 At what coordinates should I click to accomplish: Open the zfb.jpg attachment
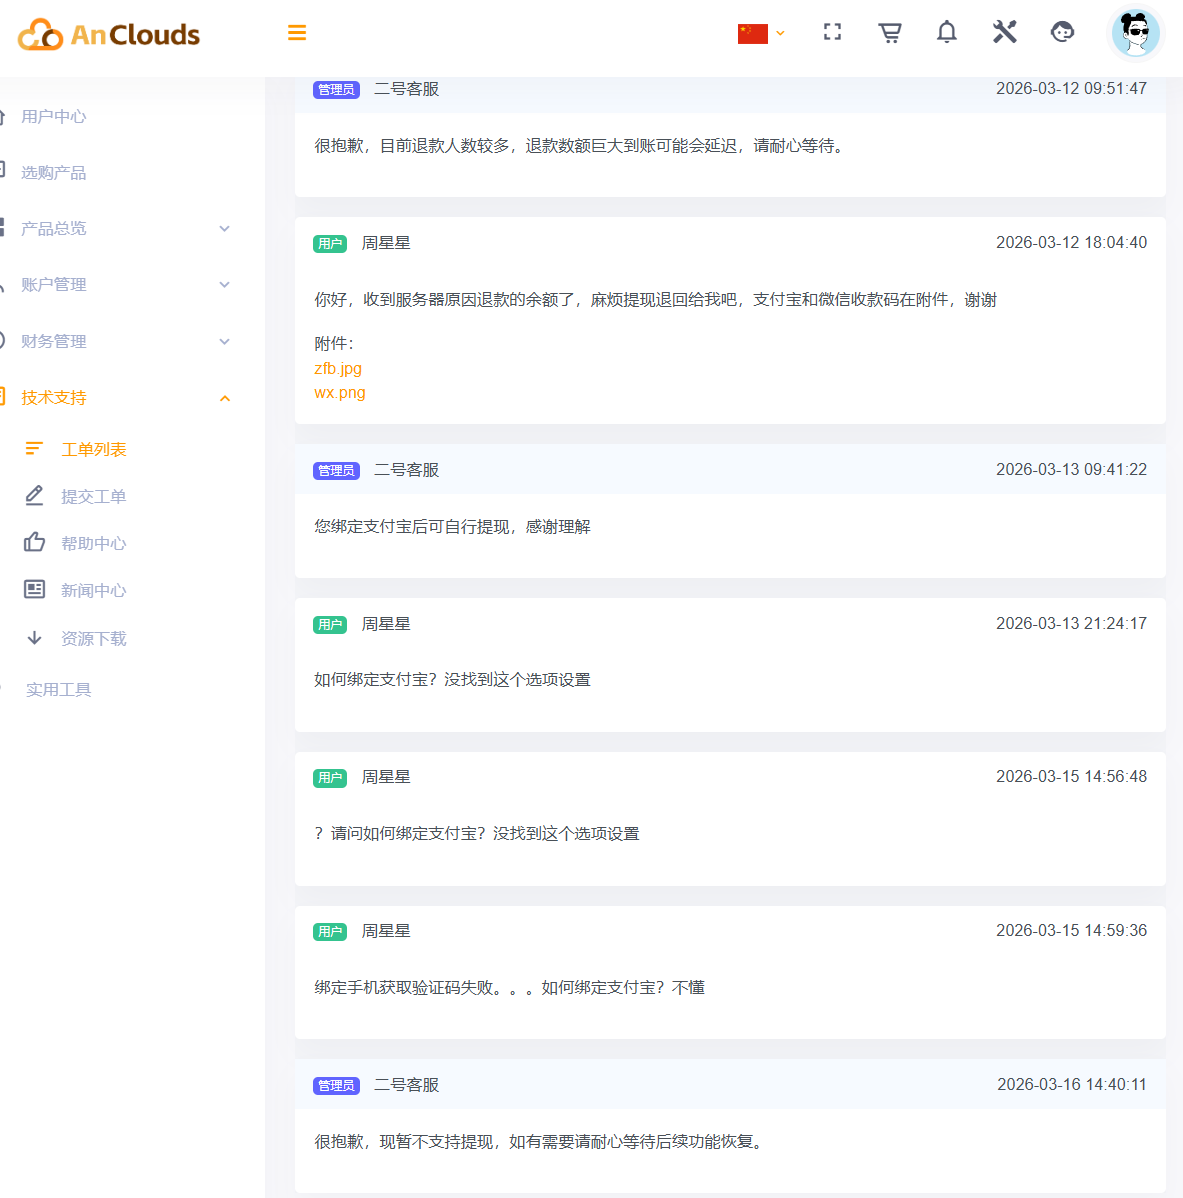coord(338,368)
